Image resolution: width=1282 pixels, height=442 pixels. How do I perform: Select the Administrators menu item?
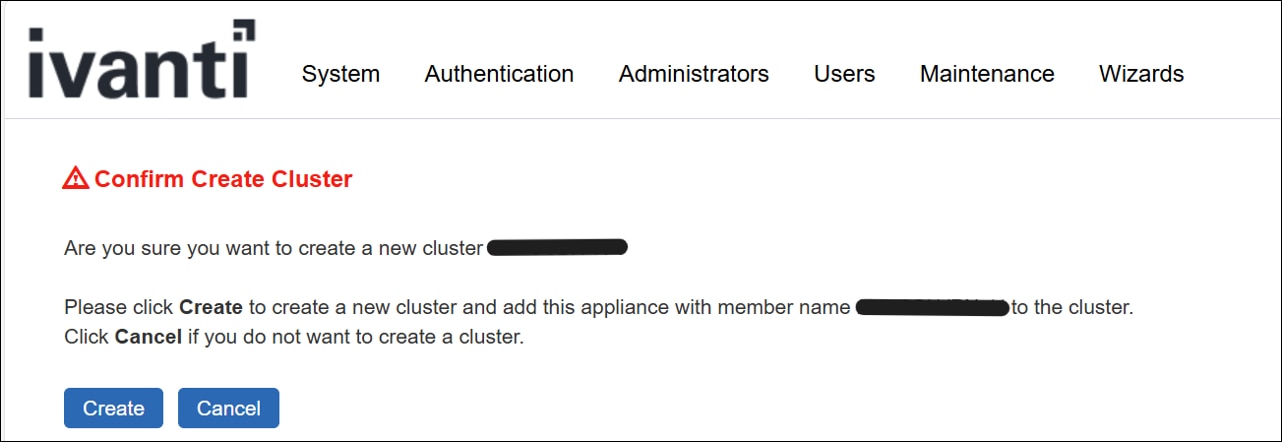click(x=694, y=74)
